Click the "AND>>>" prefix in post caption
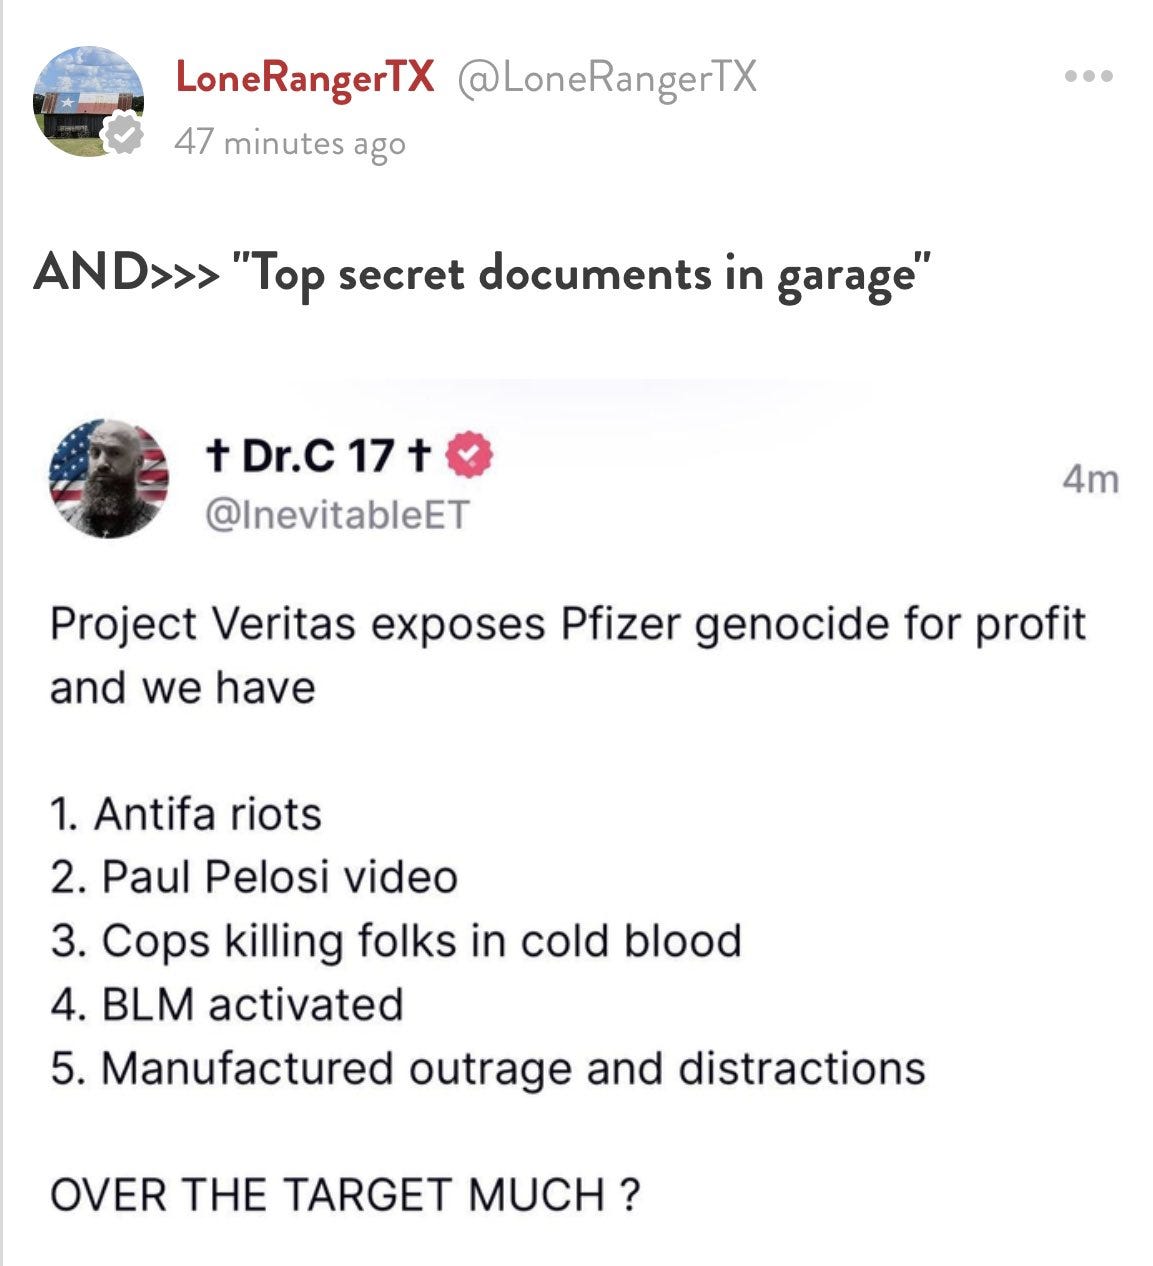This screenshot has height=1266, width=1153. [x=126, y=273]
